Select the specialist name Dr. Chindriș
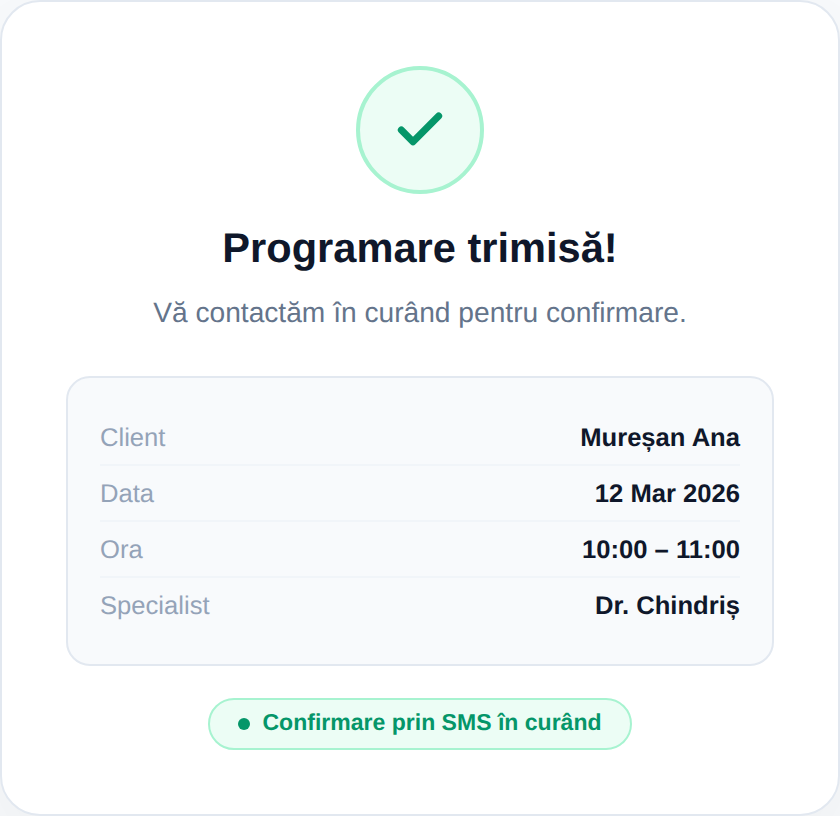840x816 pixels. point(667,605)
